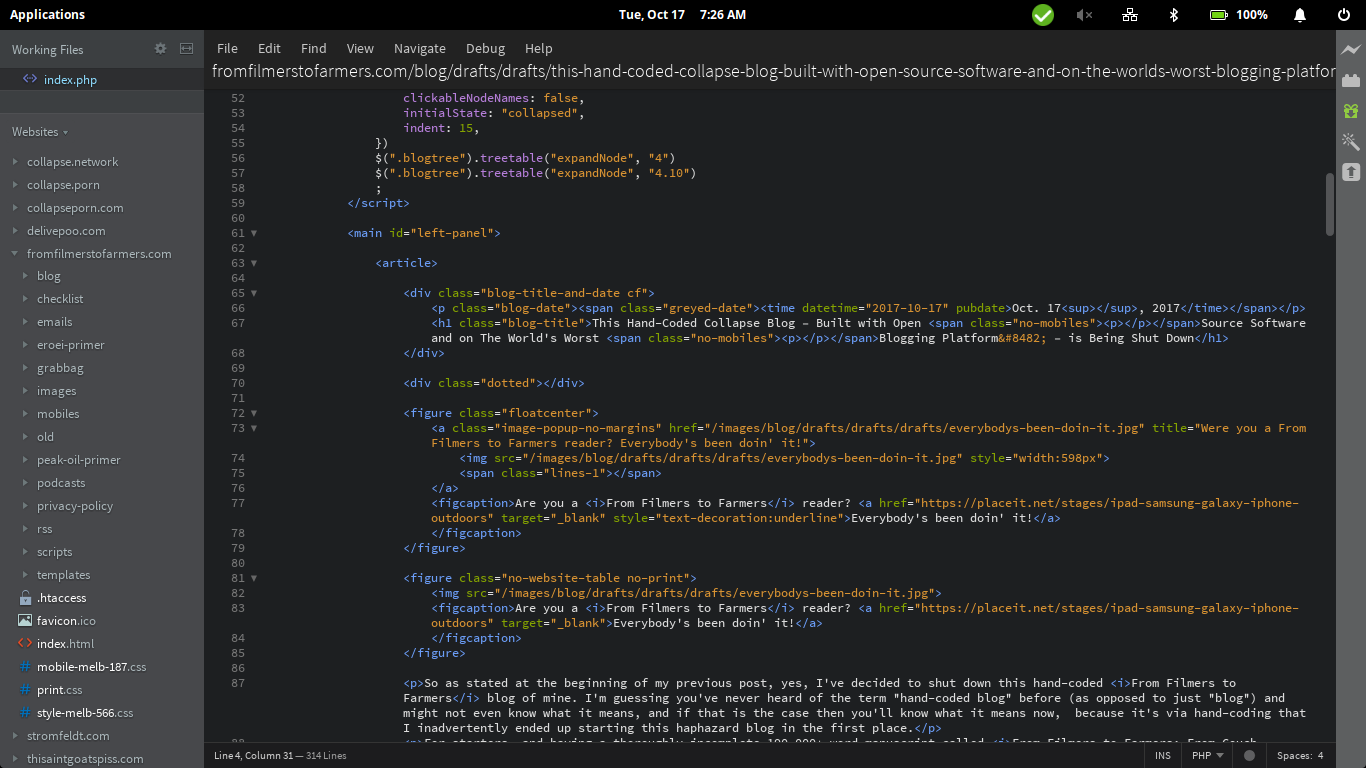Open style-melb-566.css in the file tree
1366x768 pixels.
(85, 713)
